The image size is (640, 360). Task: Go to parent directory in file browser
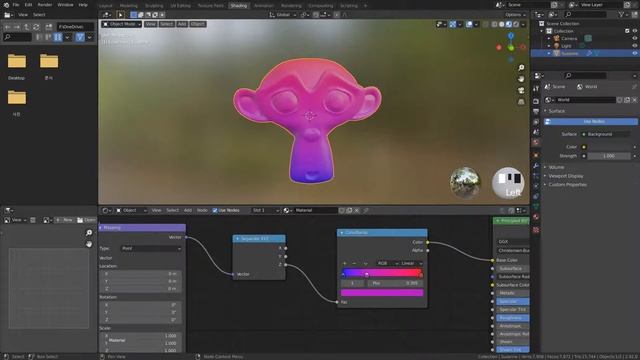point(27,27)
